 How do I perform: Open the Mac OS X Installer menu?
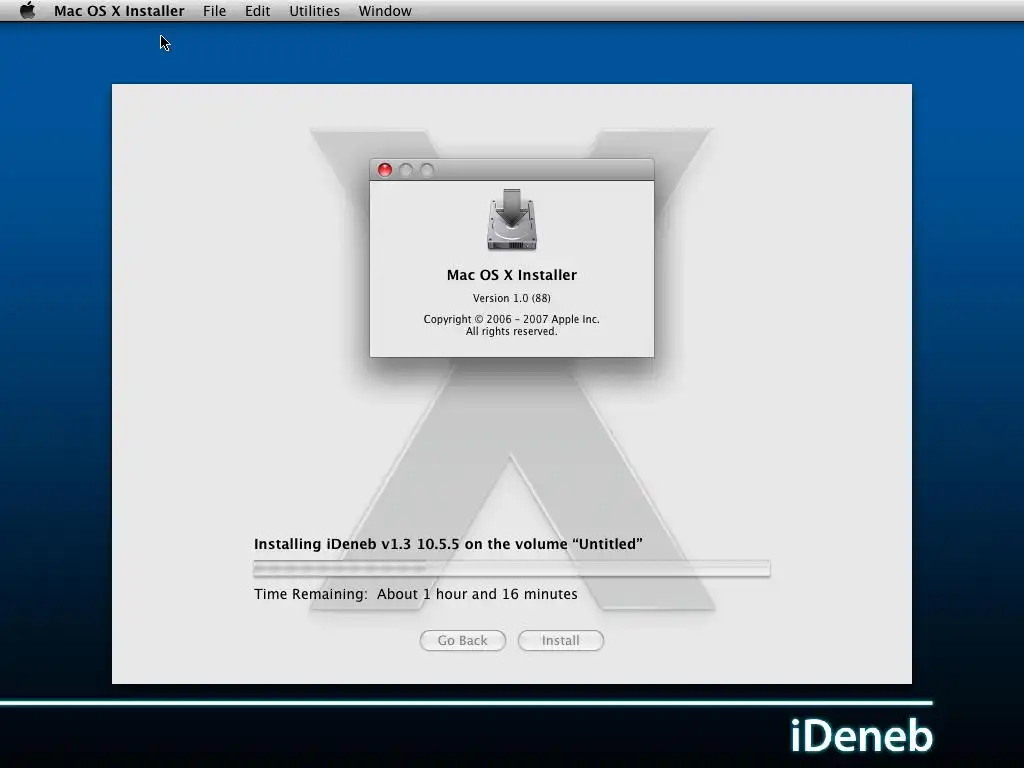(x=119, y=11)
